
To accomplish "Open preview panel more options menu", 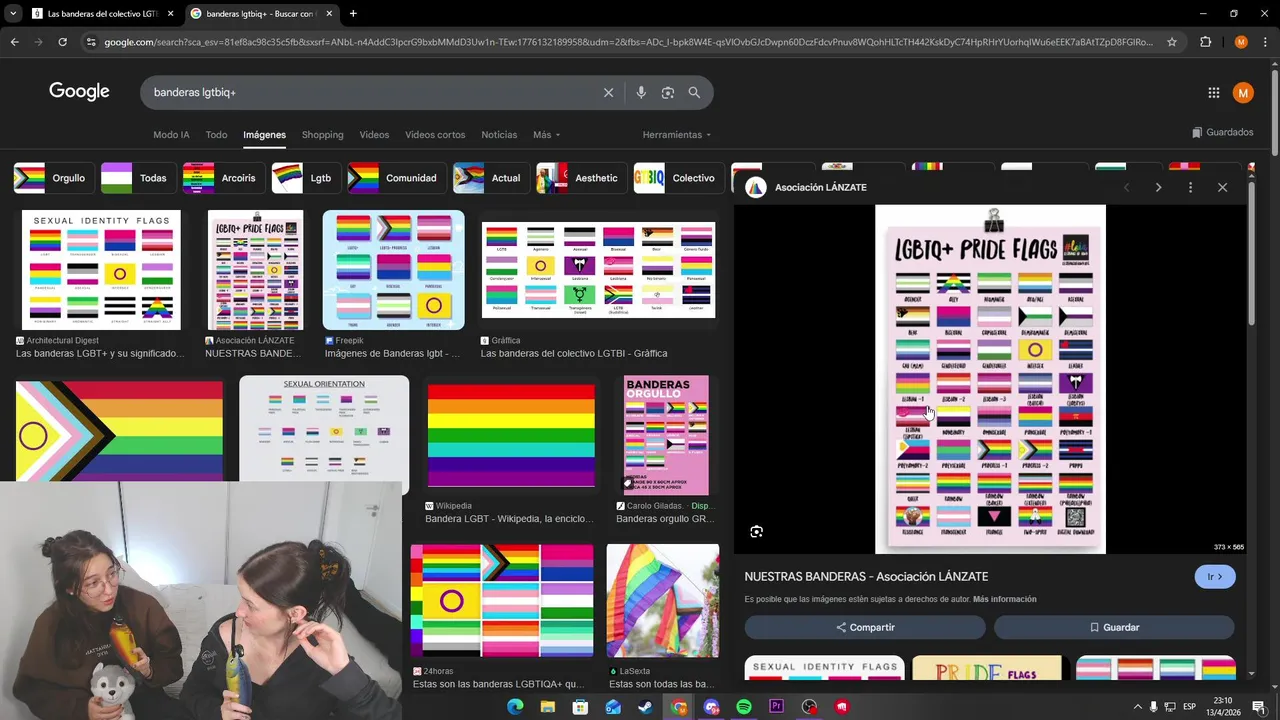I will [1190, 187].
